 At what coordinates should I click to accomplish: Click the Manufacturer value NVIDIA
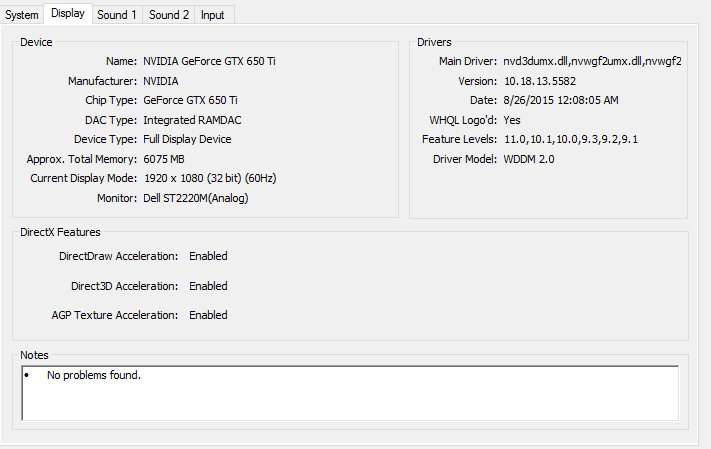(161, 81)
